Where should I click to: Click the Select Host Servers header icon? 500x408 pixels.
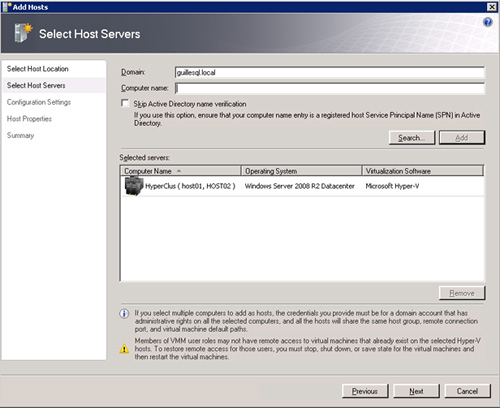tap(23, 33)
